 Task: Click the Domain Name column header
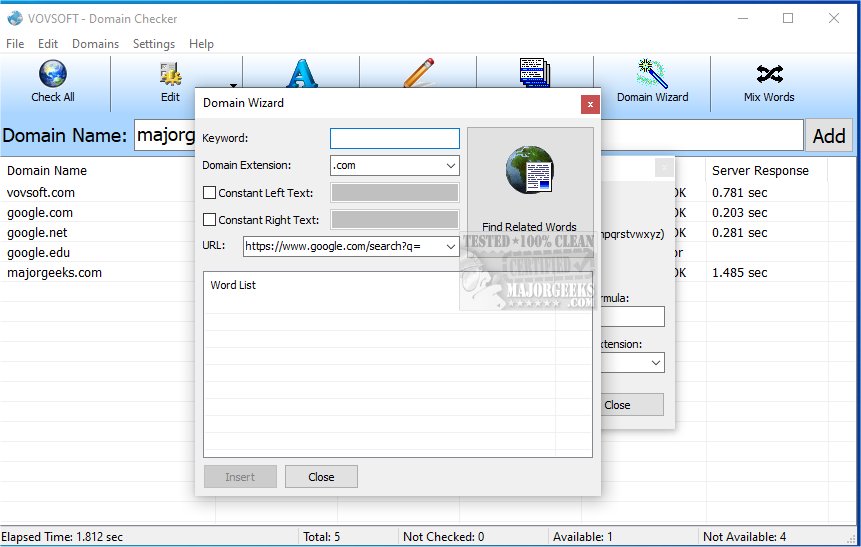click(x=47, y=171)
